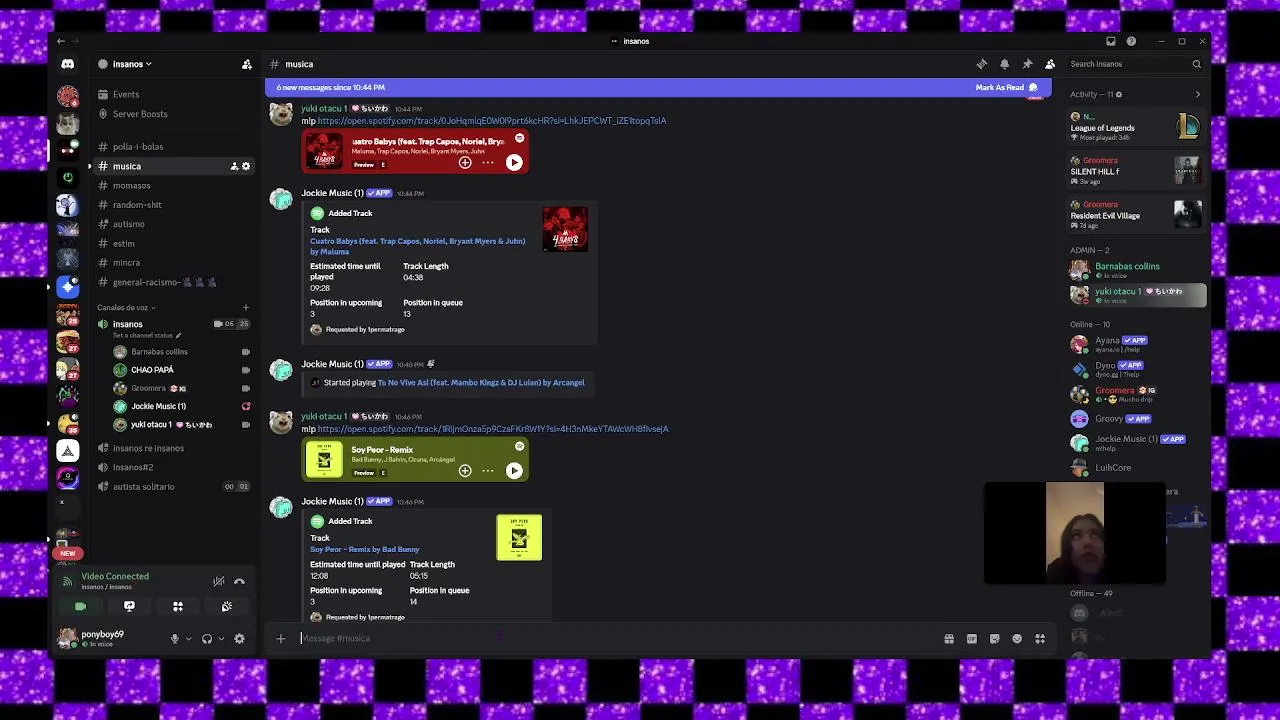Start an activity from the voice panel
This screenshot has width=1280, height=720.
(x=178, y=606)
